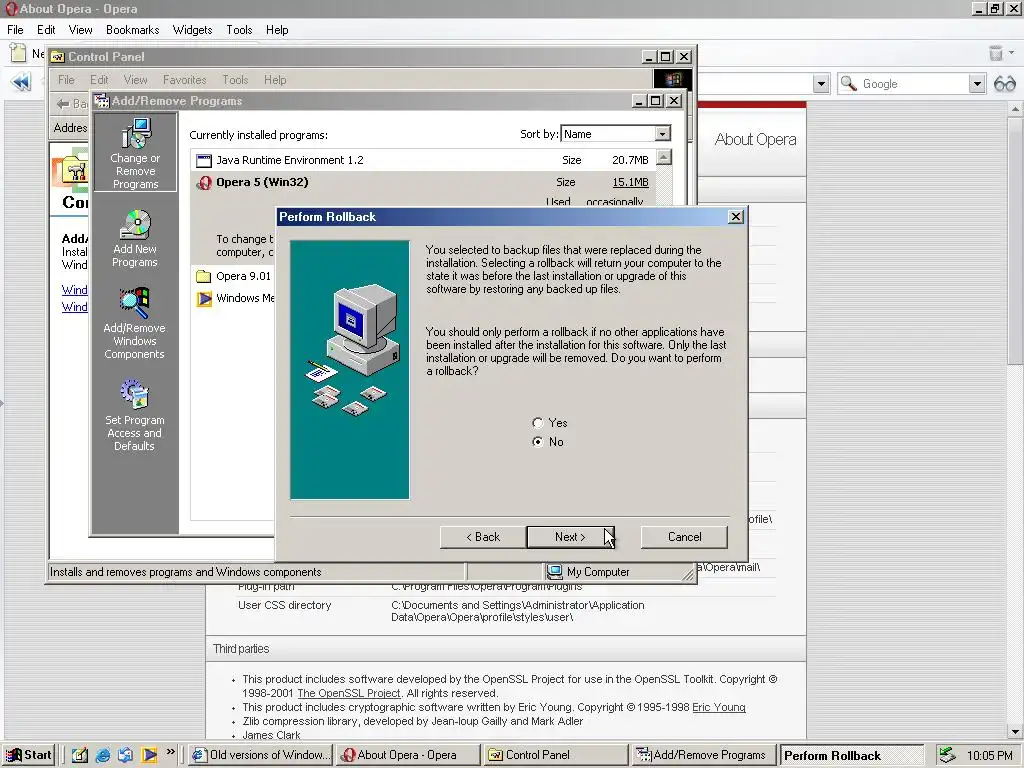Click in the Google search field
The width and height of the screenshot is (1024, 768).
point(910,84)
